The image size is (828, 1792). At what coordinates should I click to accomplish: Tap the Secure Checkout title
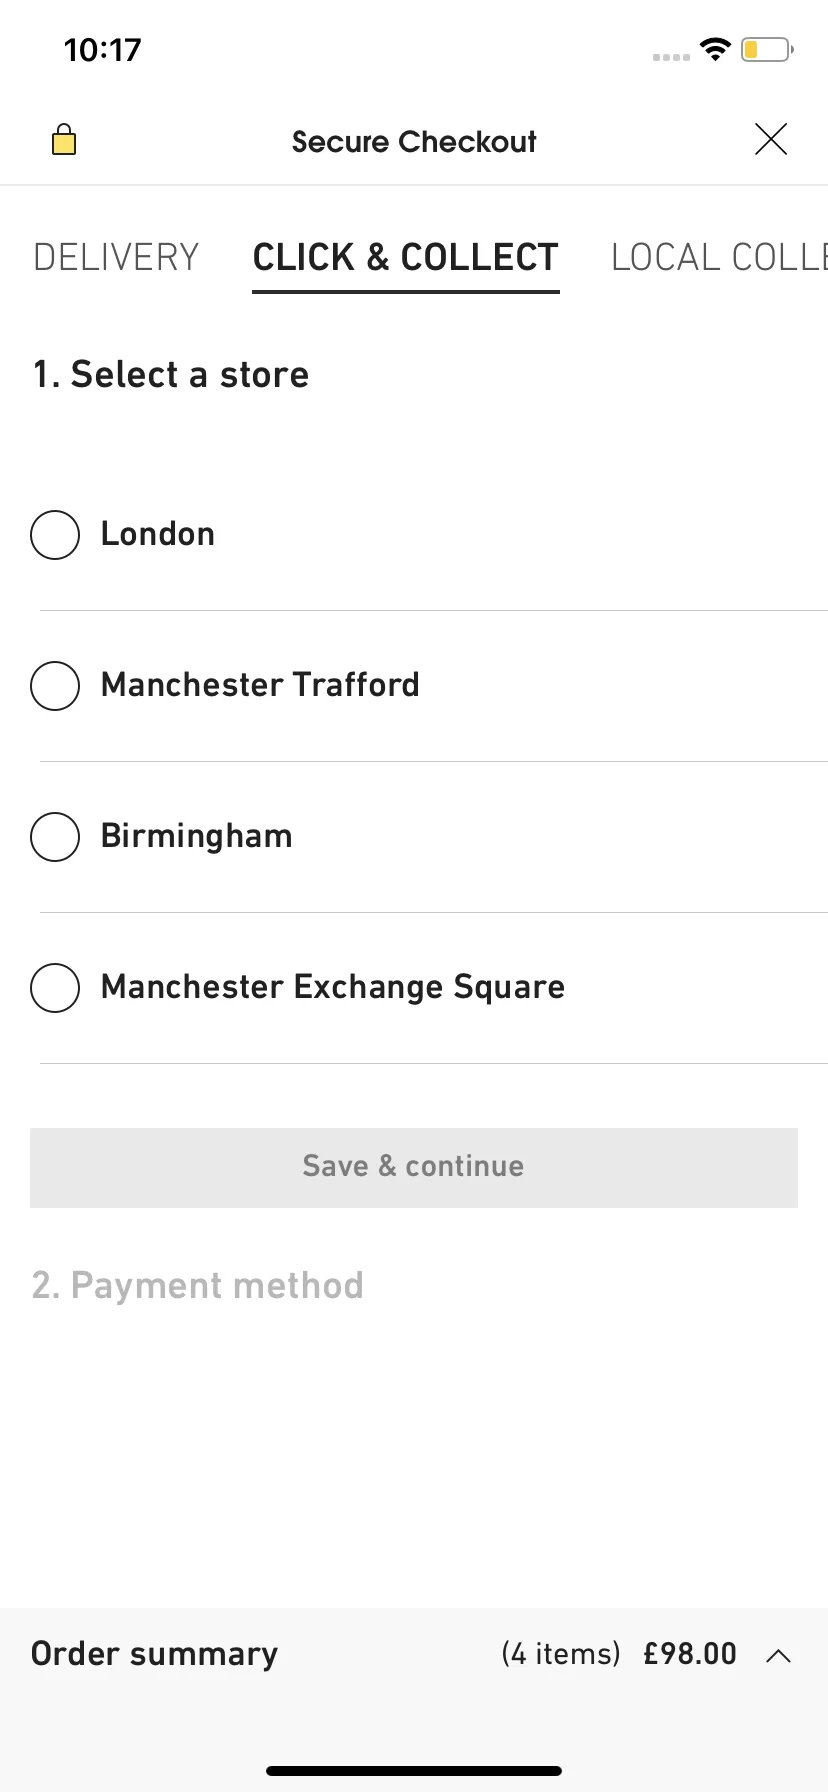click(414, 142)
